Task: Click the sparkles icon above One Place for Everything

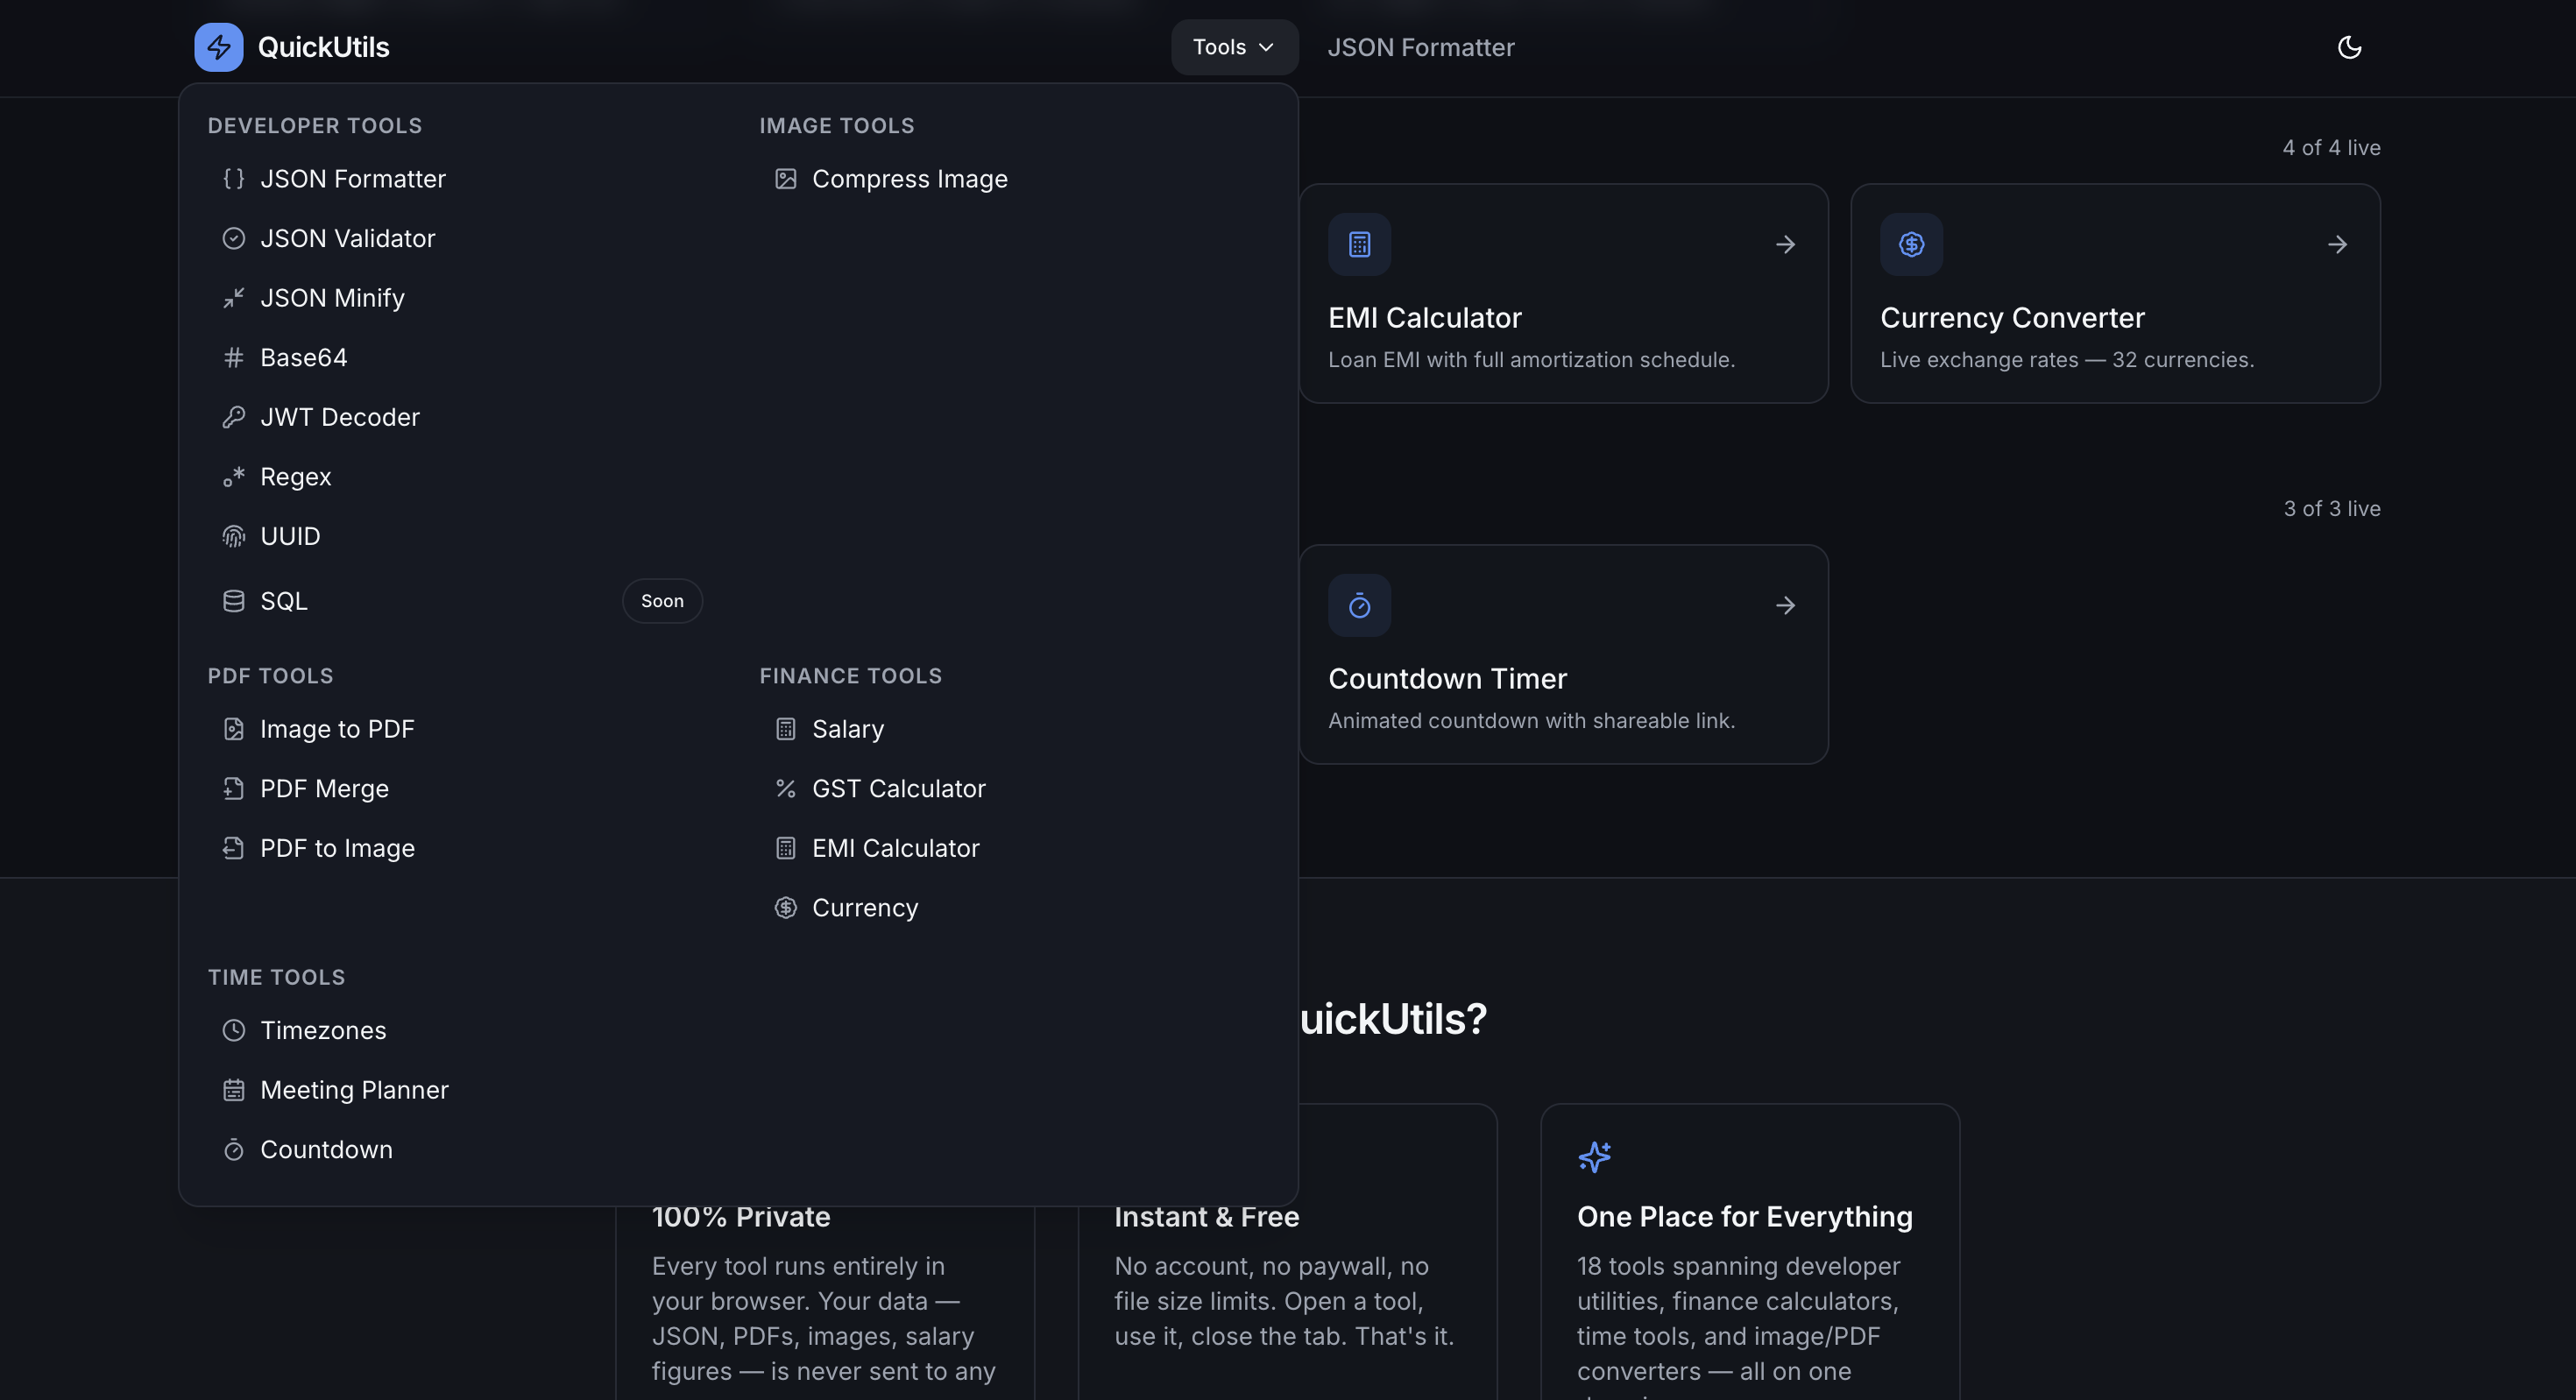Action: pos(1594,1157)
